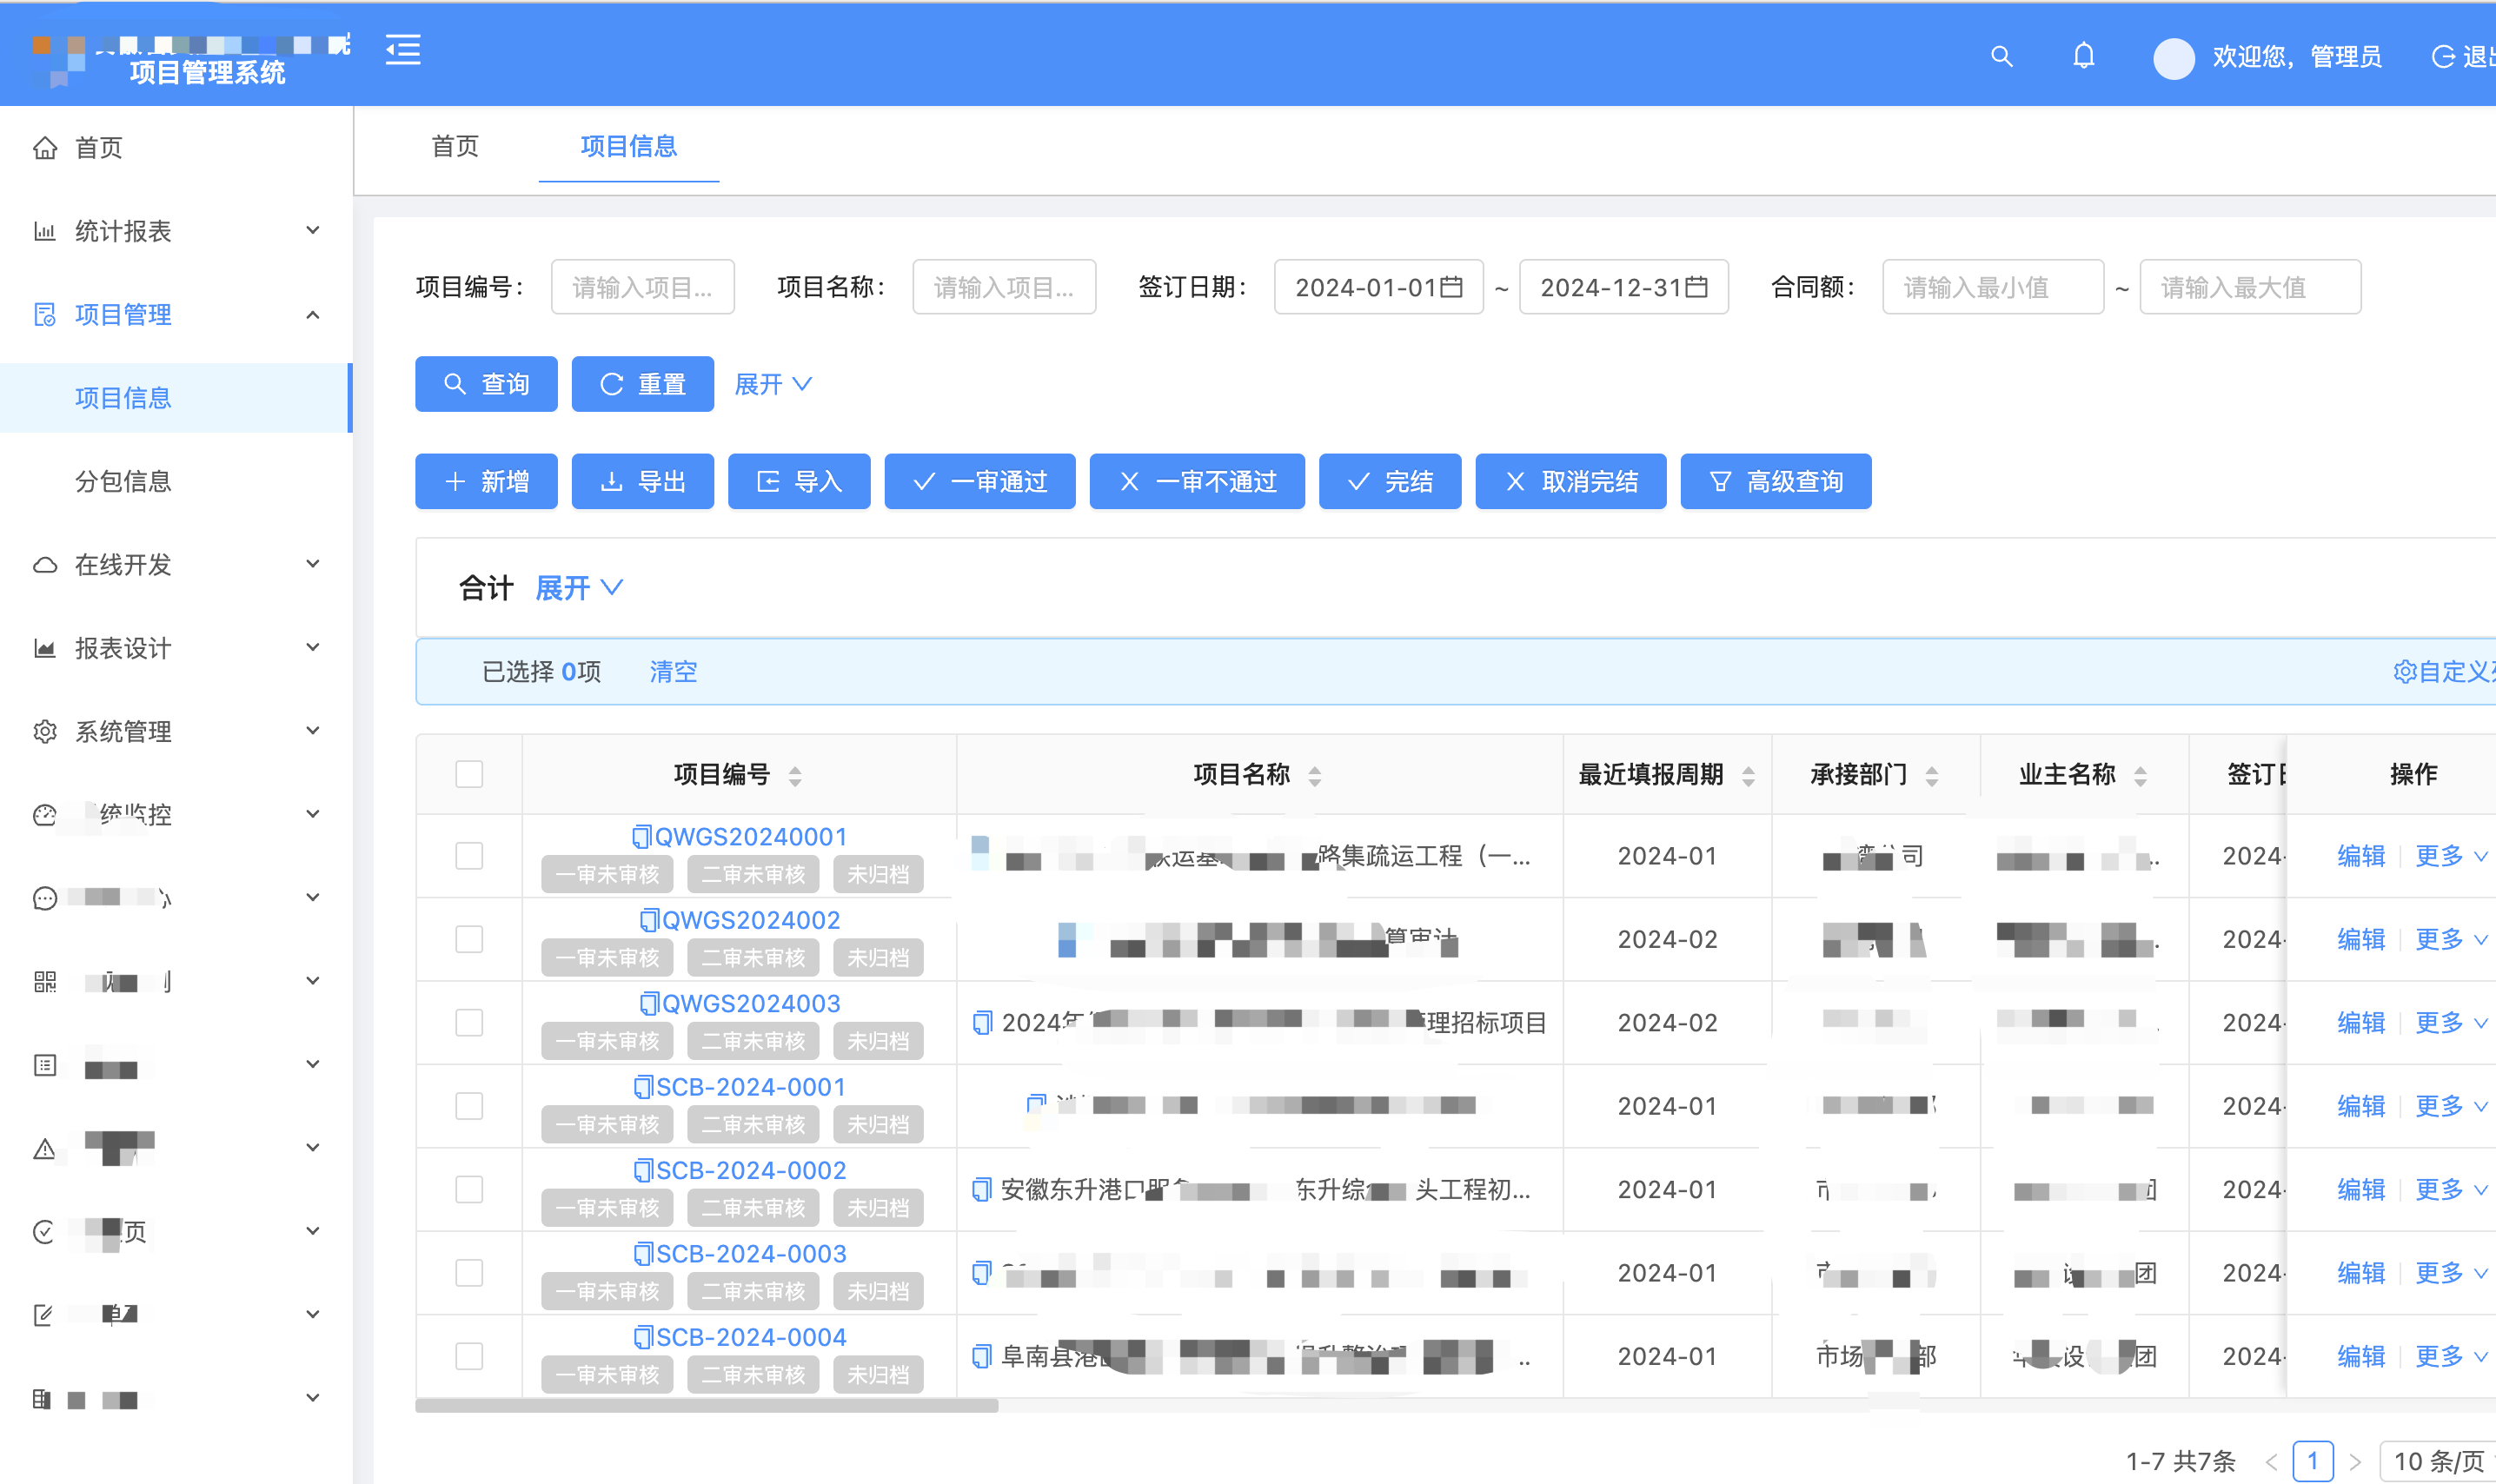Open end date calendar icon 2024-12-31
2496x1484 pixels.
pos(1696,287)
